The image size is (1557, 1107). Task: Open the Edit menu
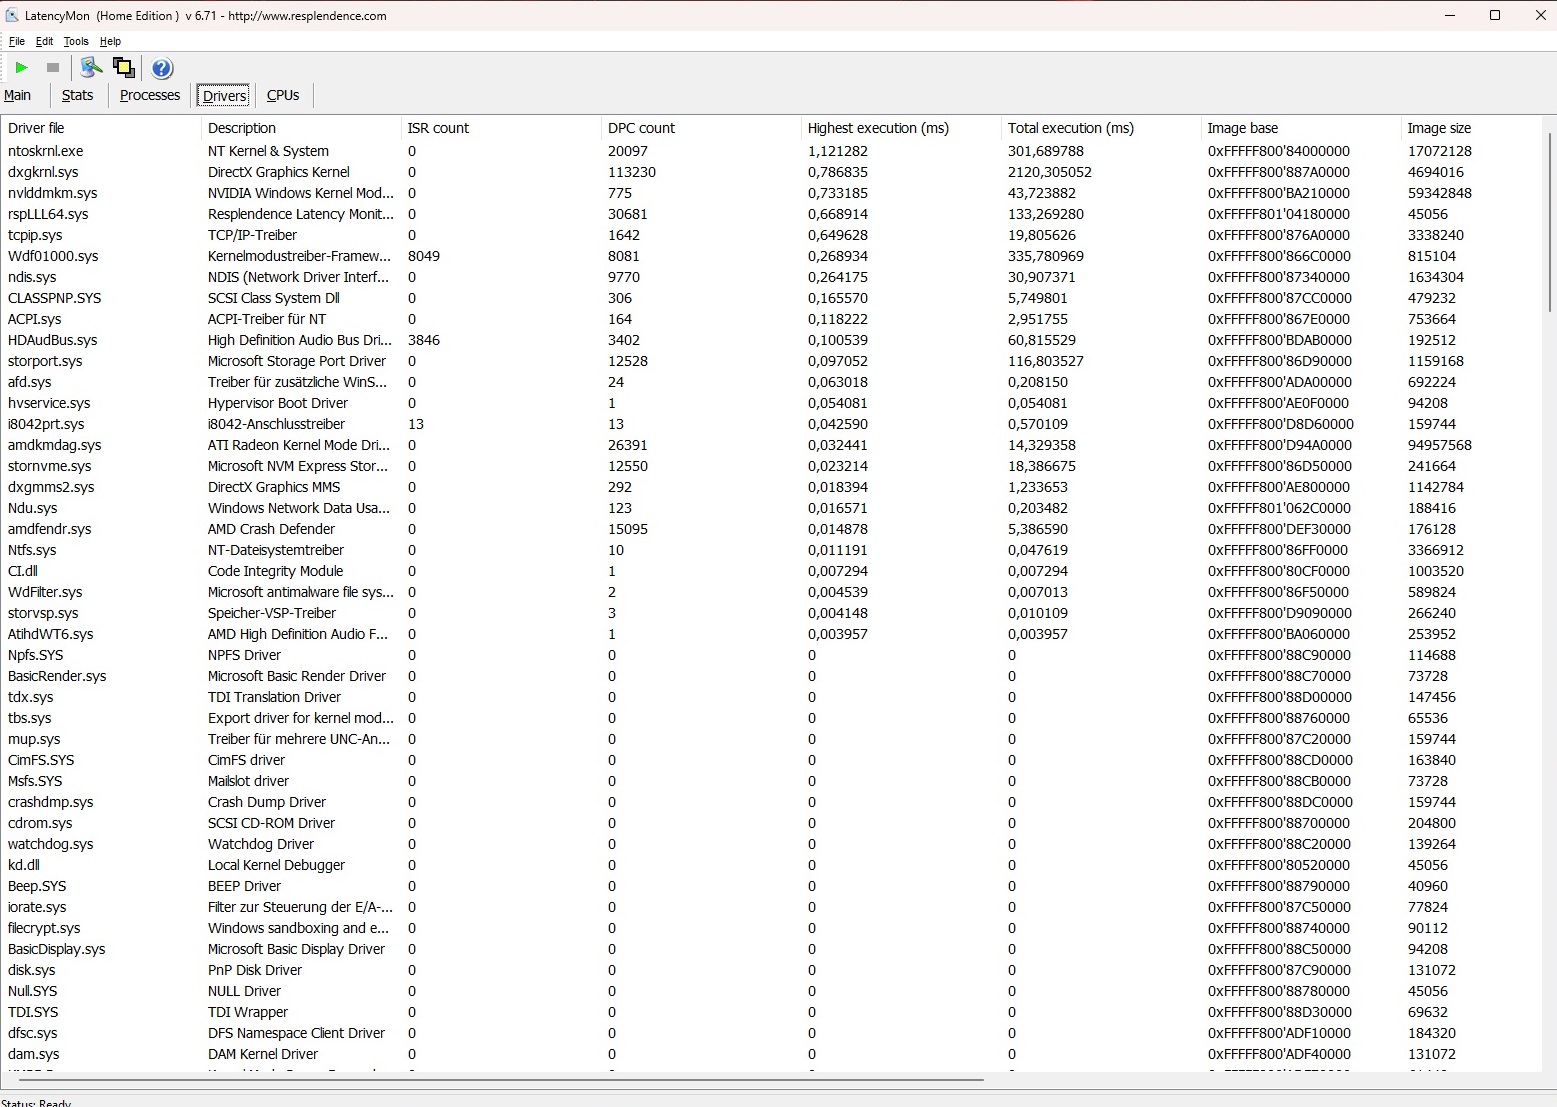[x=45, y=41]
